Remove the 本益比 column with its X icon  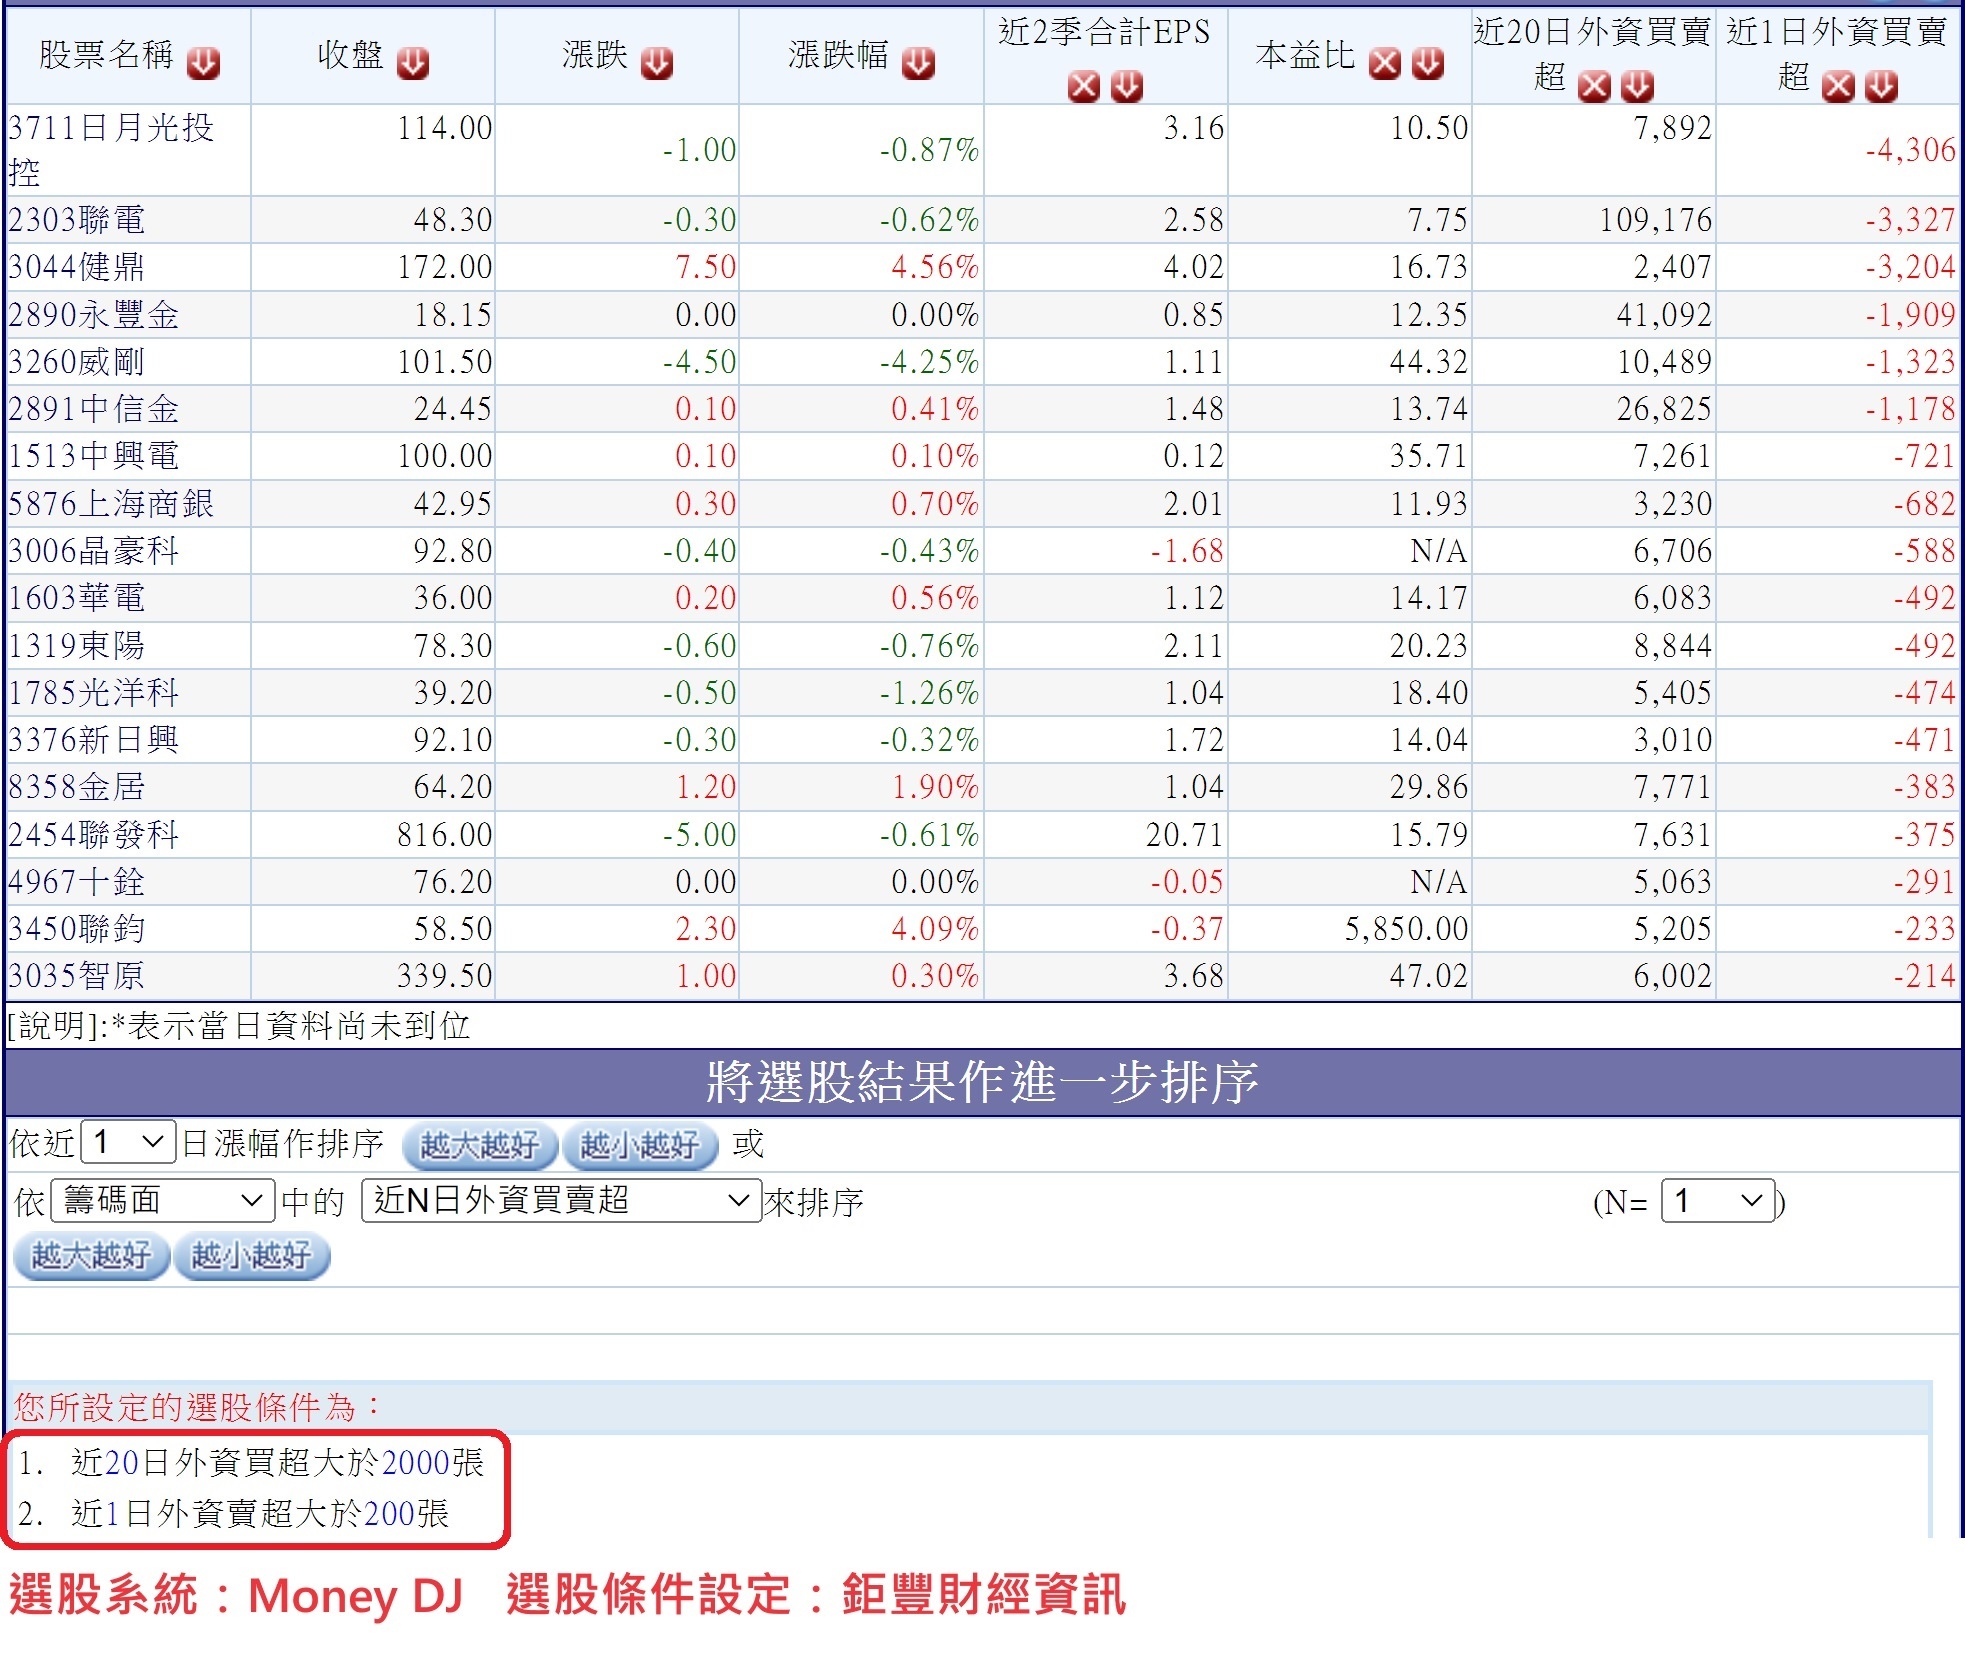[1385, 64]
